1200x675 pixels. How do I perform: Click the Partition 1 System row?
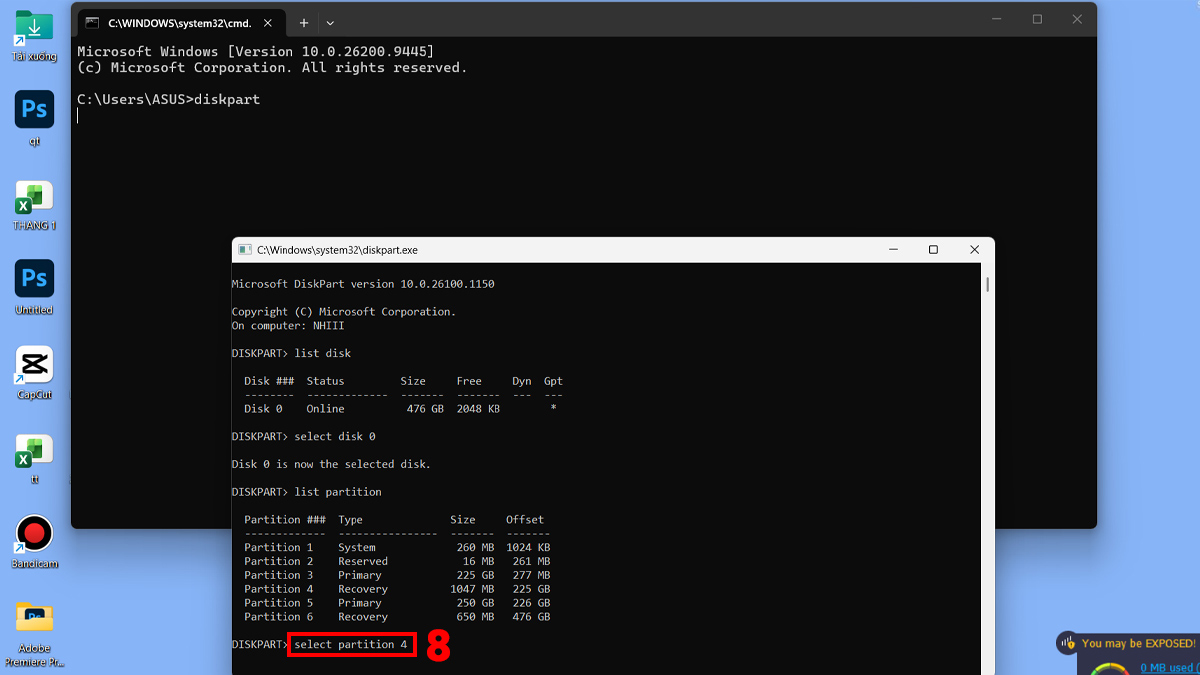click(397, 547)
